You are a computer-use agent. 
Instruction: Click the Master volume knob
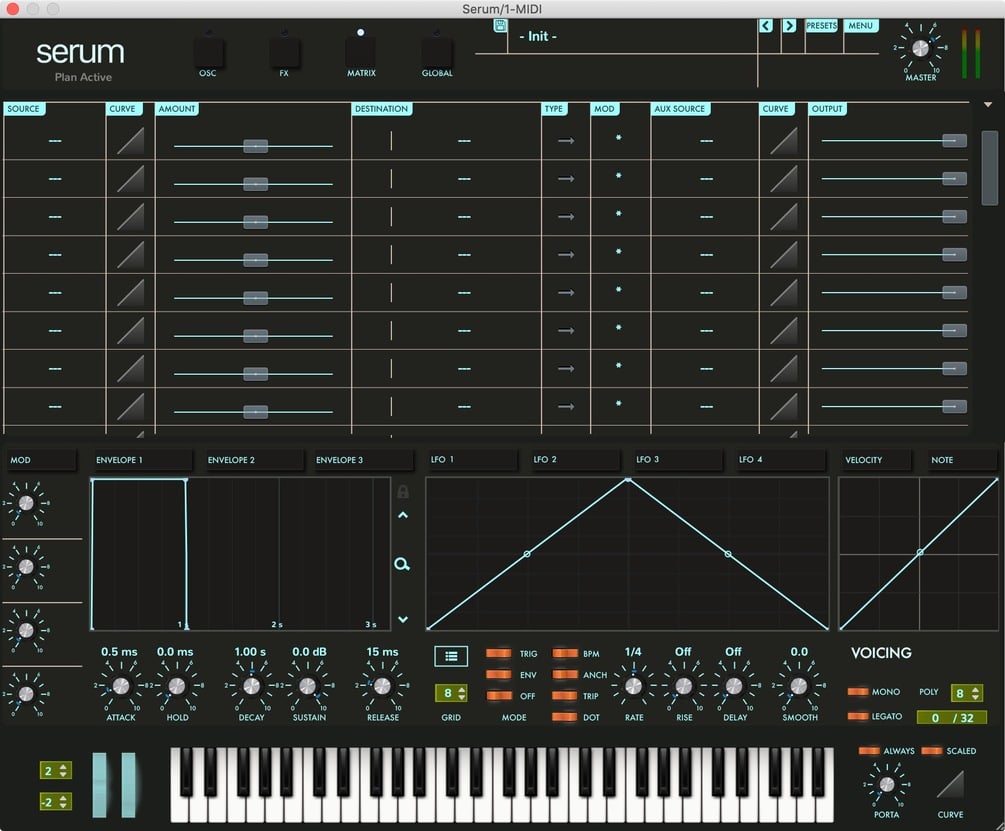(920, 49)
